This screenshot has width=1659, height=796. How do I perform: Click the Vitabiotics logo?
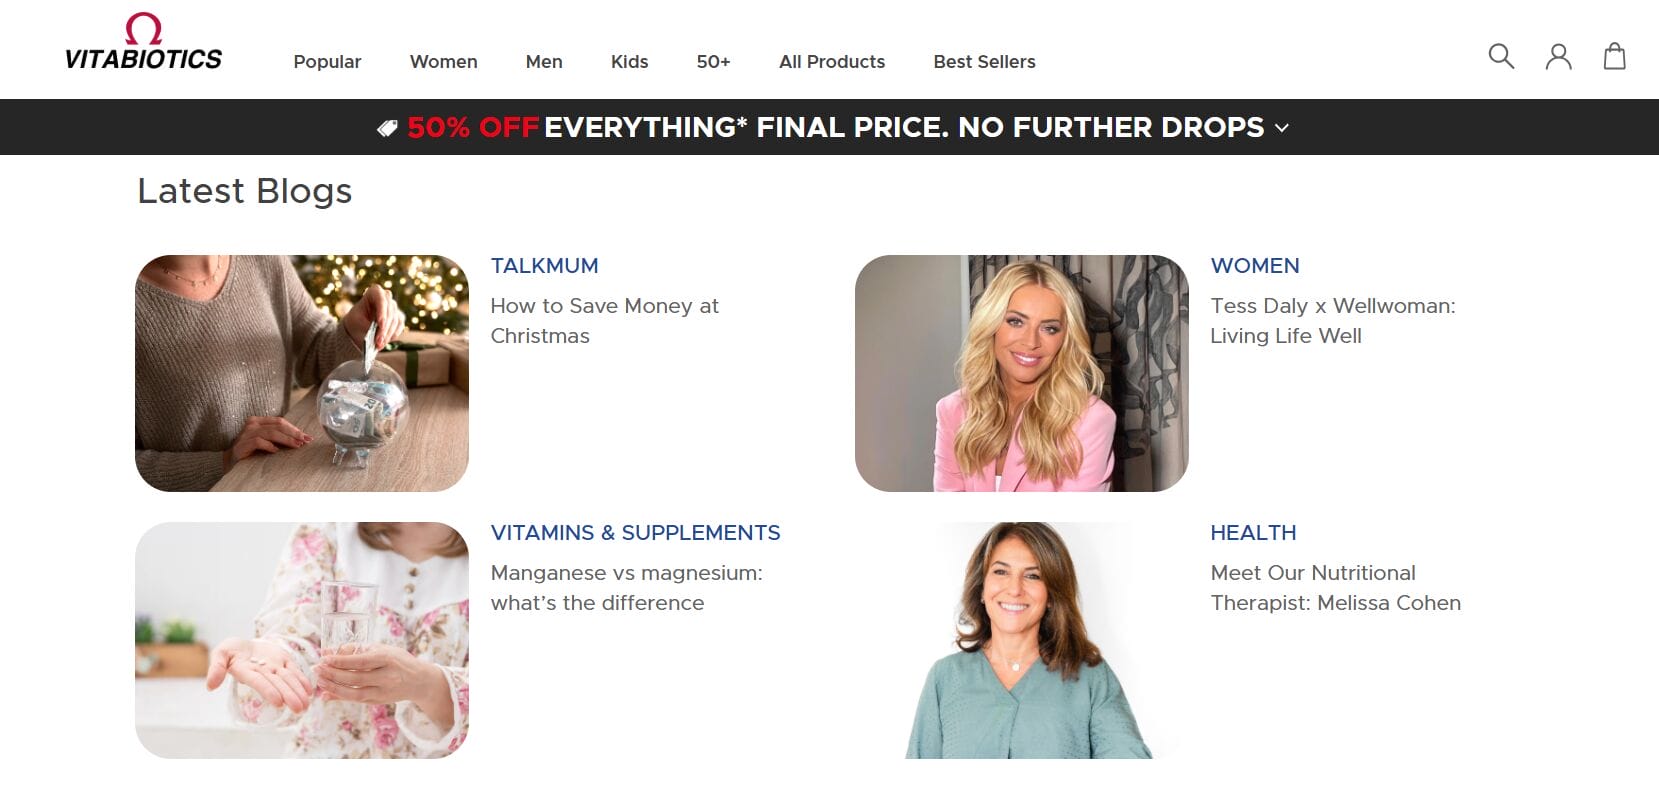[143, 43]
